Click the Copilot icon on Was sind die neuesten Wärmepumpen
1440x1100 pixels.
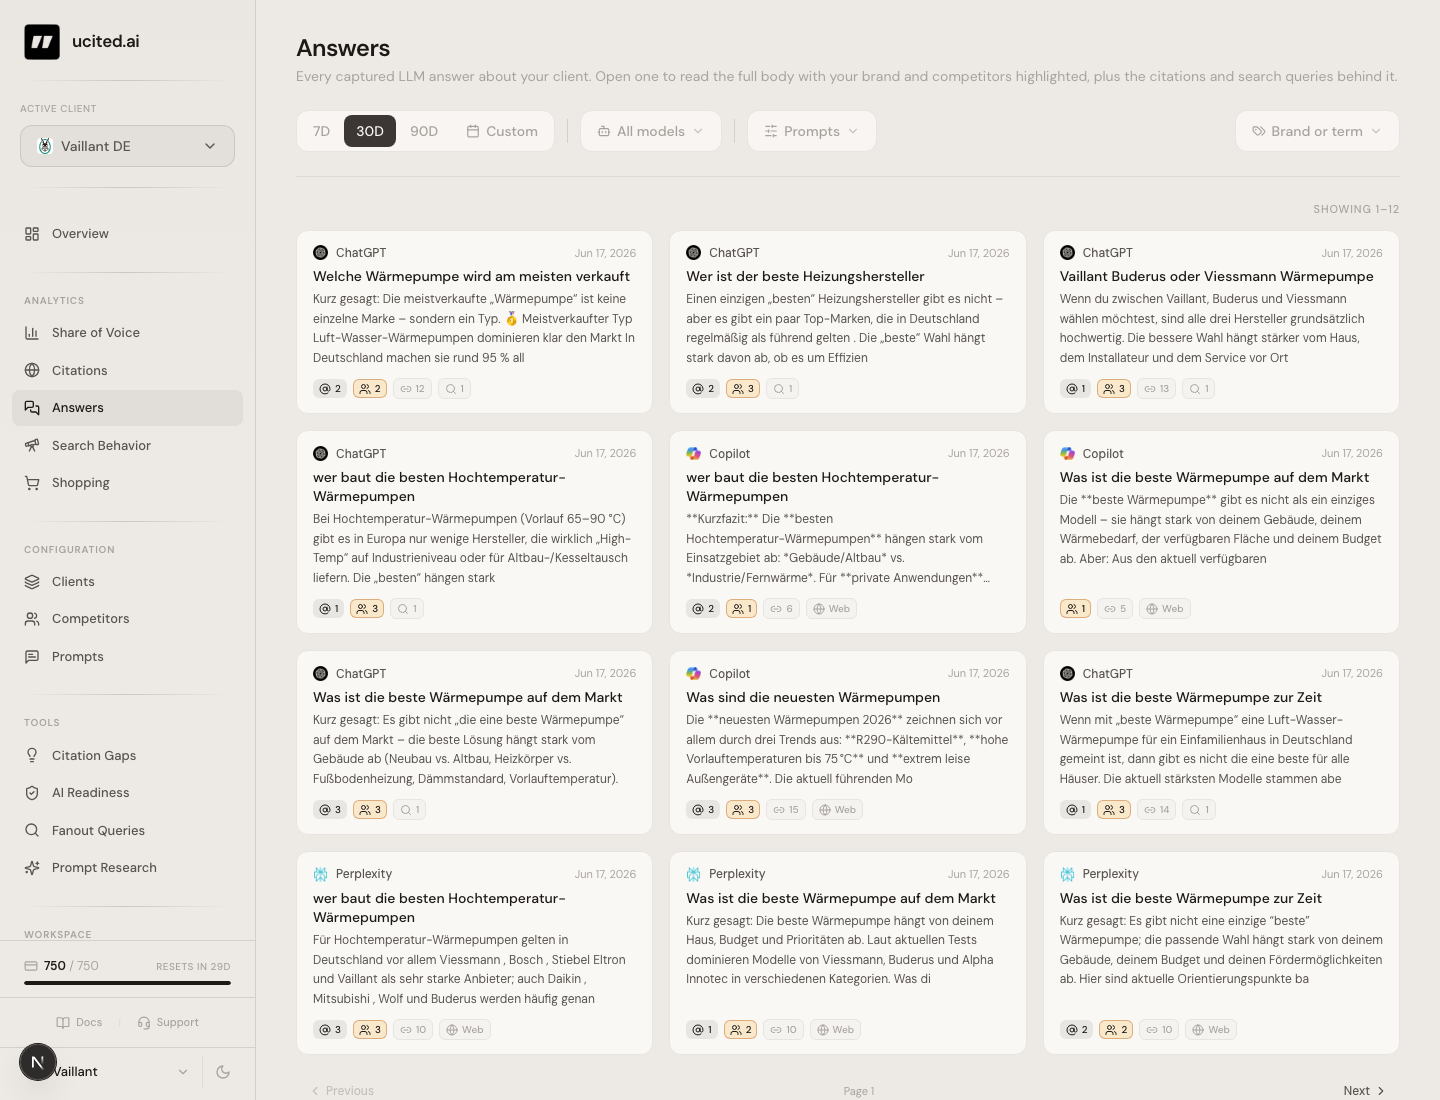click(694, 674)
